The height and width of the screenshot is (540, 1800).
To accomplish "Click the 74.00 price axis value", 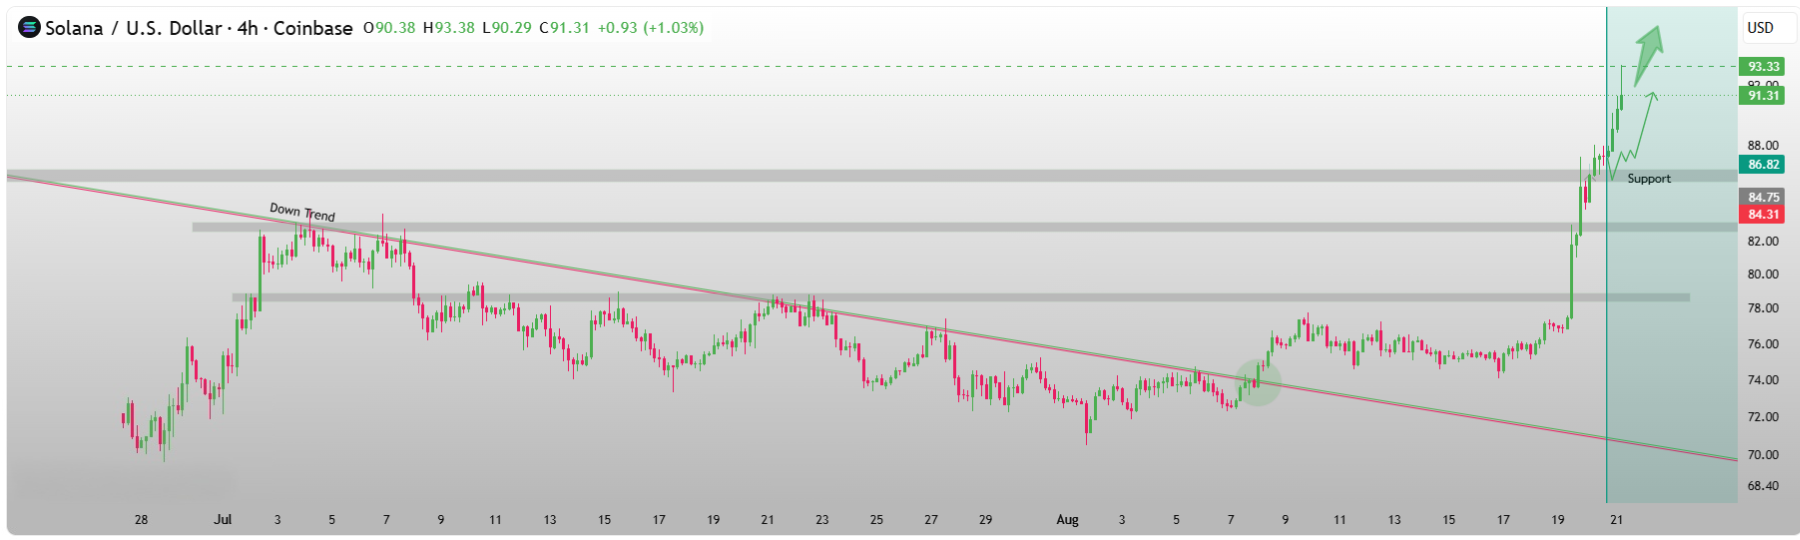I will pos(1763,380).
